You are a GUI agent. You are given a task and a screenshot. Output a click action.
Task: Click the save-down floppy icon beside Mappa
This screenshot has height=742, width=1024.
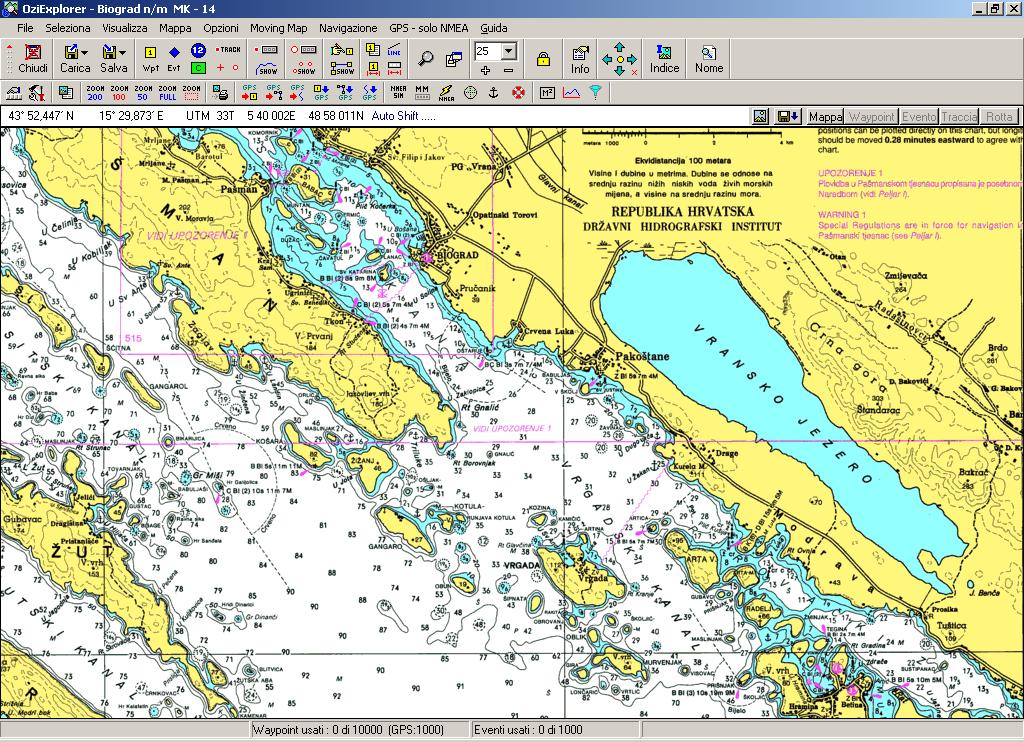[788, 116]
